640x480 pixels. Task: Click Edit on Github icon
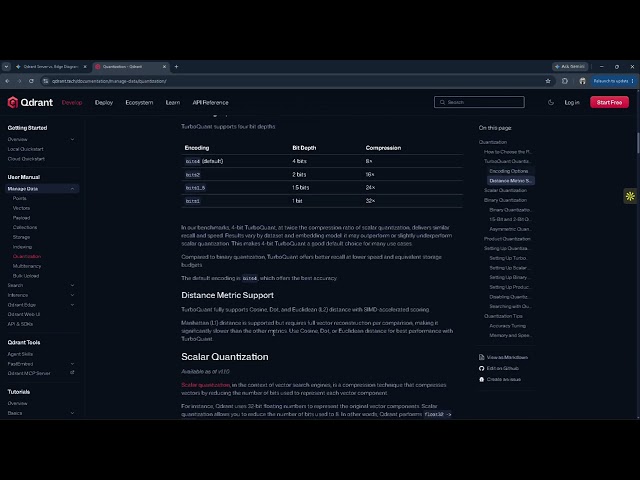point(482,368)
